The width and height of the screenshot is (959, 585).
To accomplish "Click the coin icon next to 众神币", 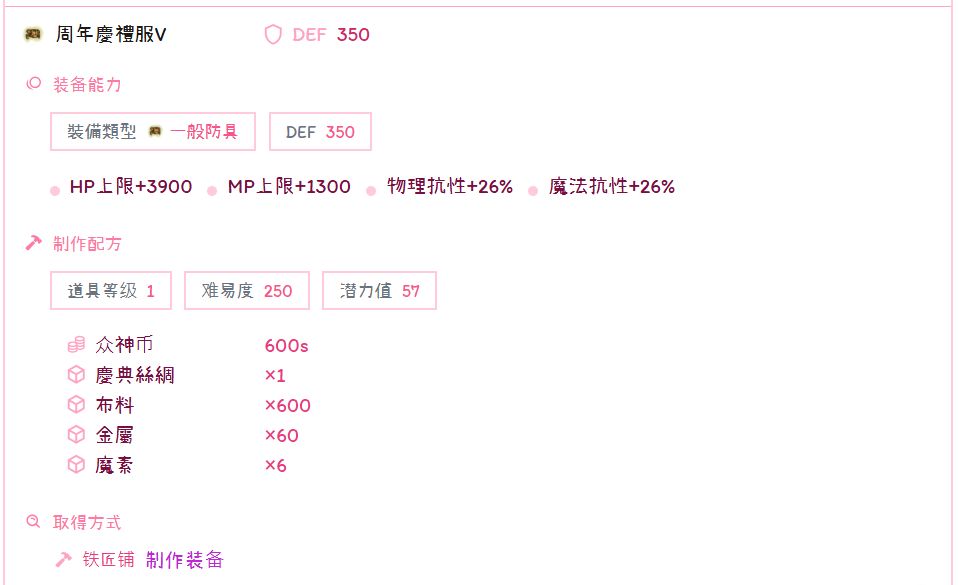I will pos(76,345).
